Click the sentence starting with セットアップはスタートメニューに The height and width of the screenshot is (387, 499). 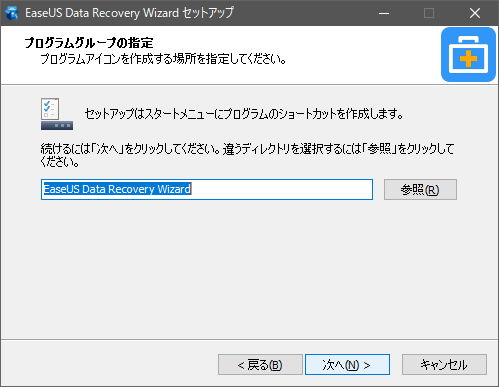(x=244, y=114)
